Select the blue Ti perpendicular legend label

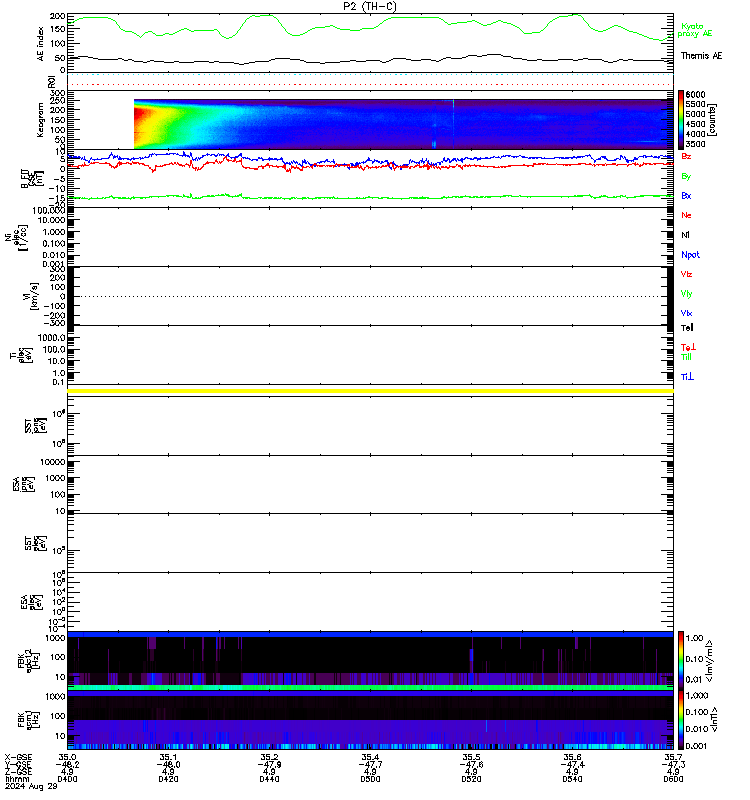point(687,377)
